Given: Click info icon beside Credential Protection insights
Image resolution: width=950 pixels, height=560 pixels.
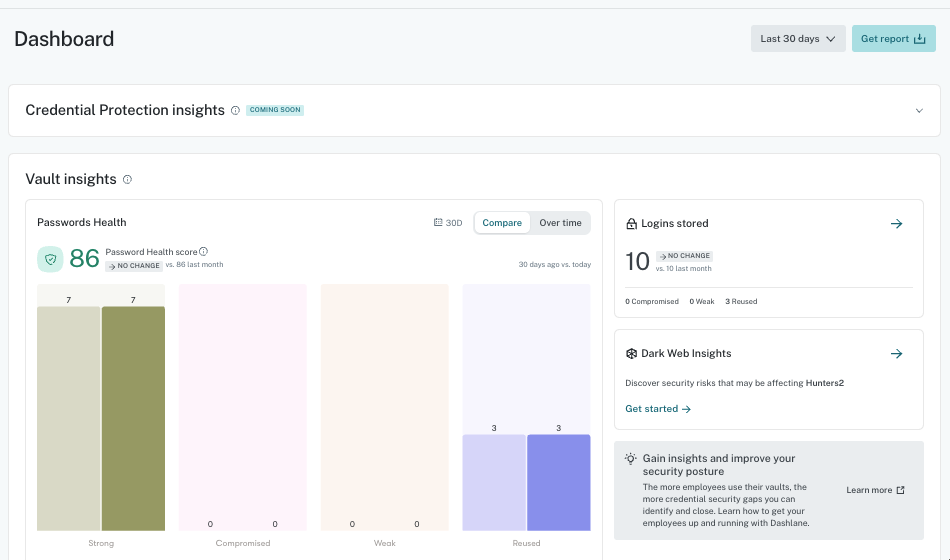Looking at the screenshot, I should coord(236,110).
